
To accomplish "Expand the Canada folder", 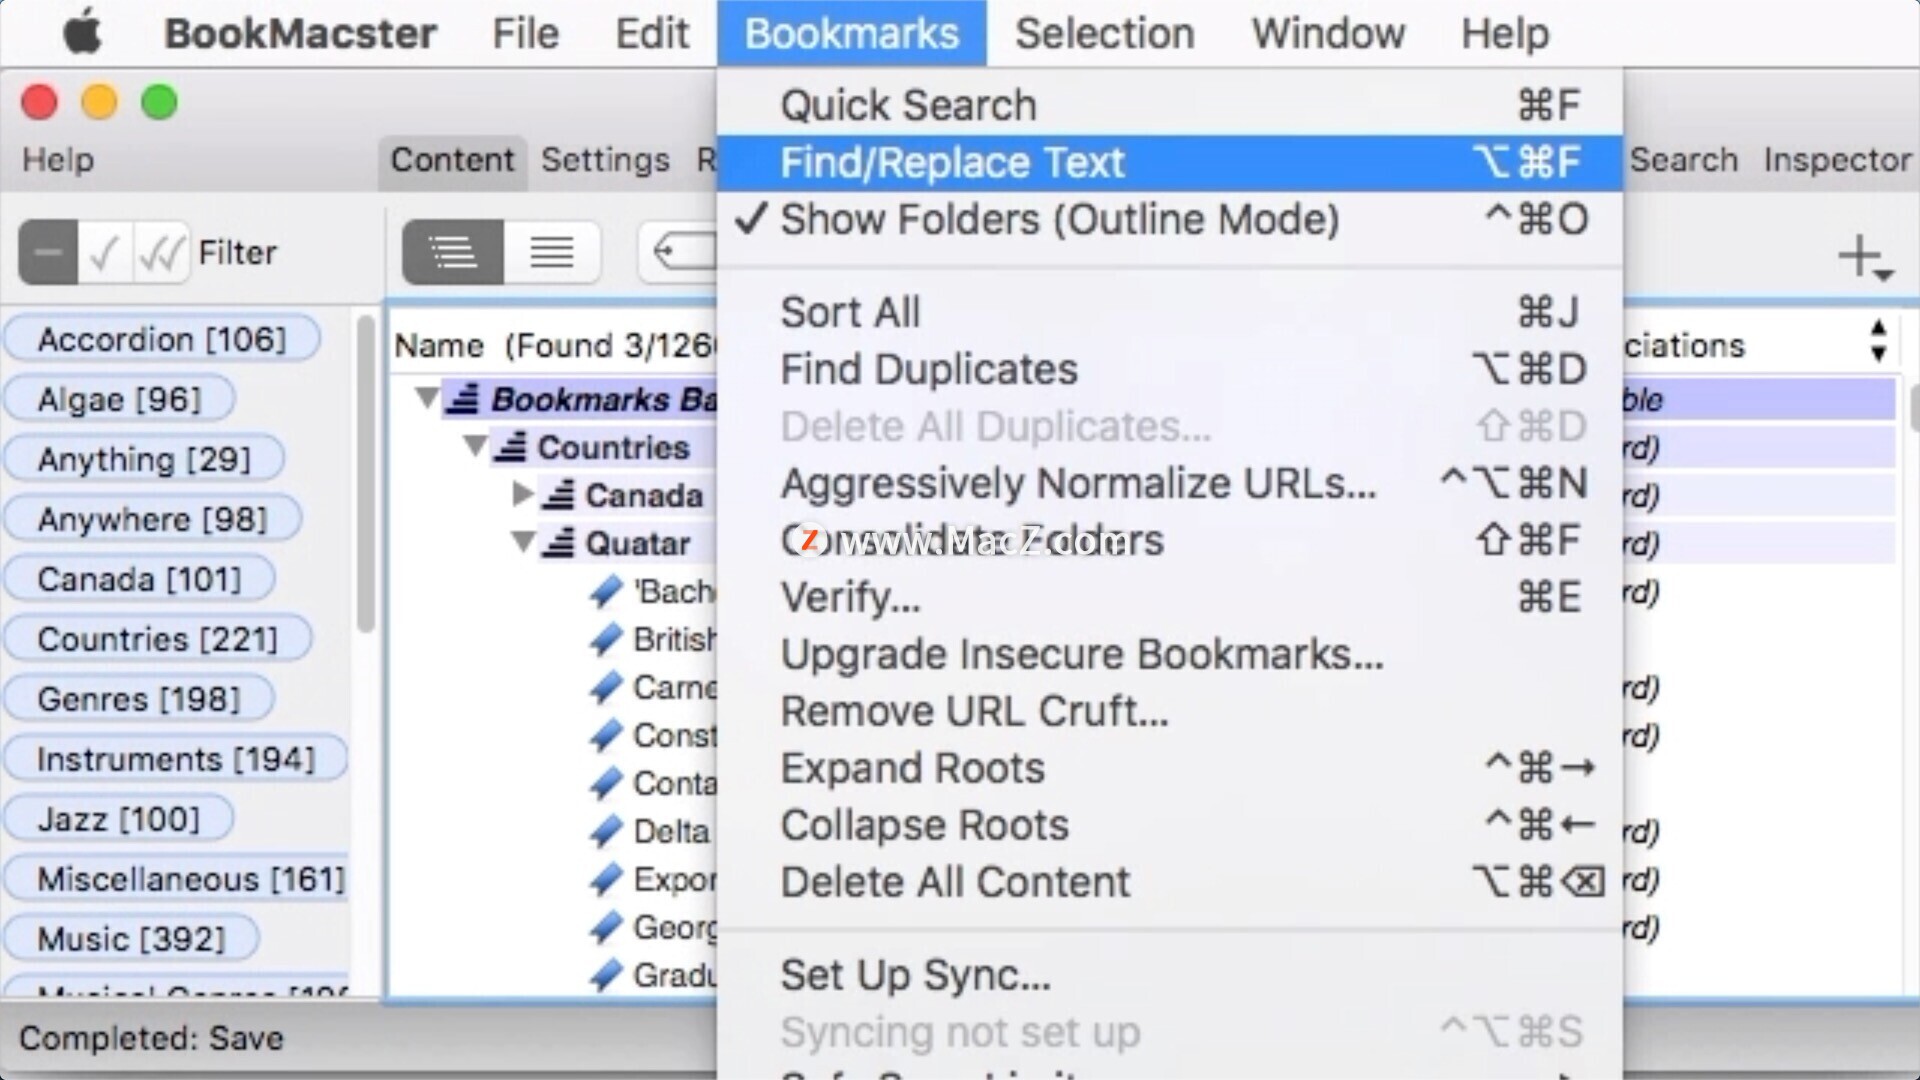I will (x=522, y=494).
